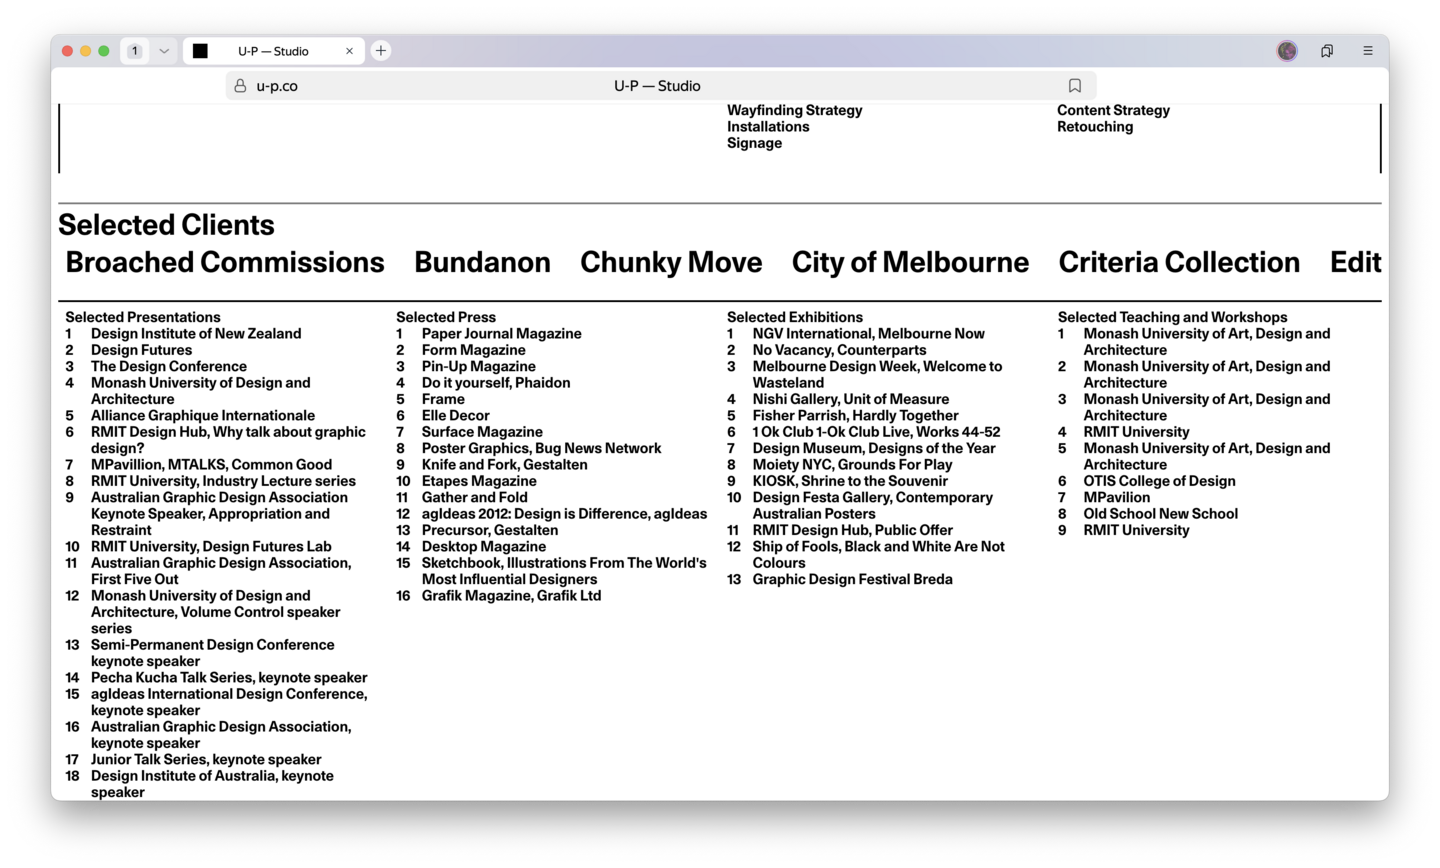Click No Vacancy, Counterparts exhibition entry
1440x868 pixels.
(839, 350)
